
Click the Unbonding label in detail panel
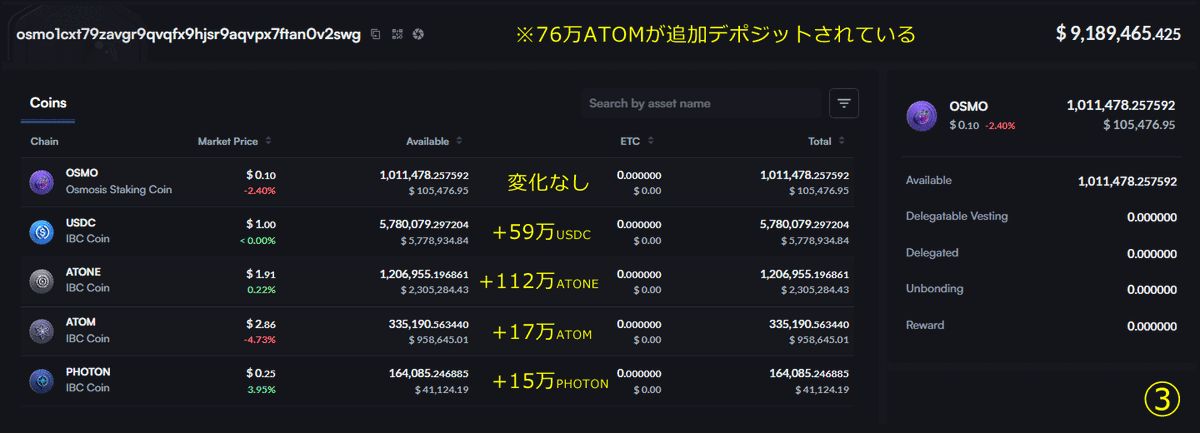(x=934, y=289)
